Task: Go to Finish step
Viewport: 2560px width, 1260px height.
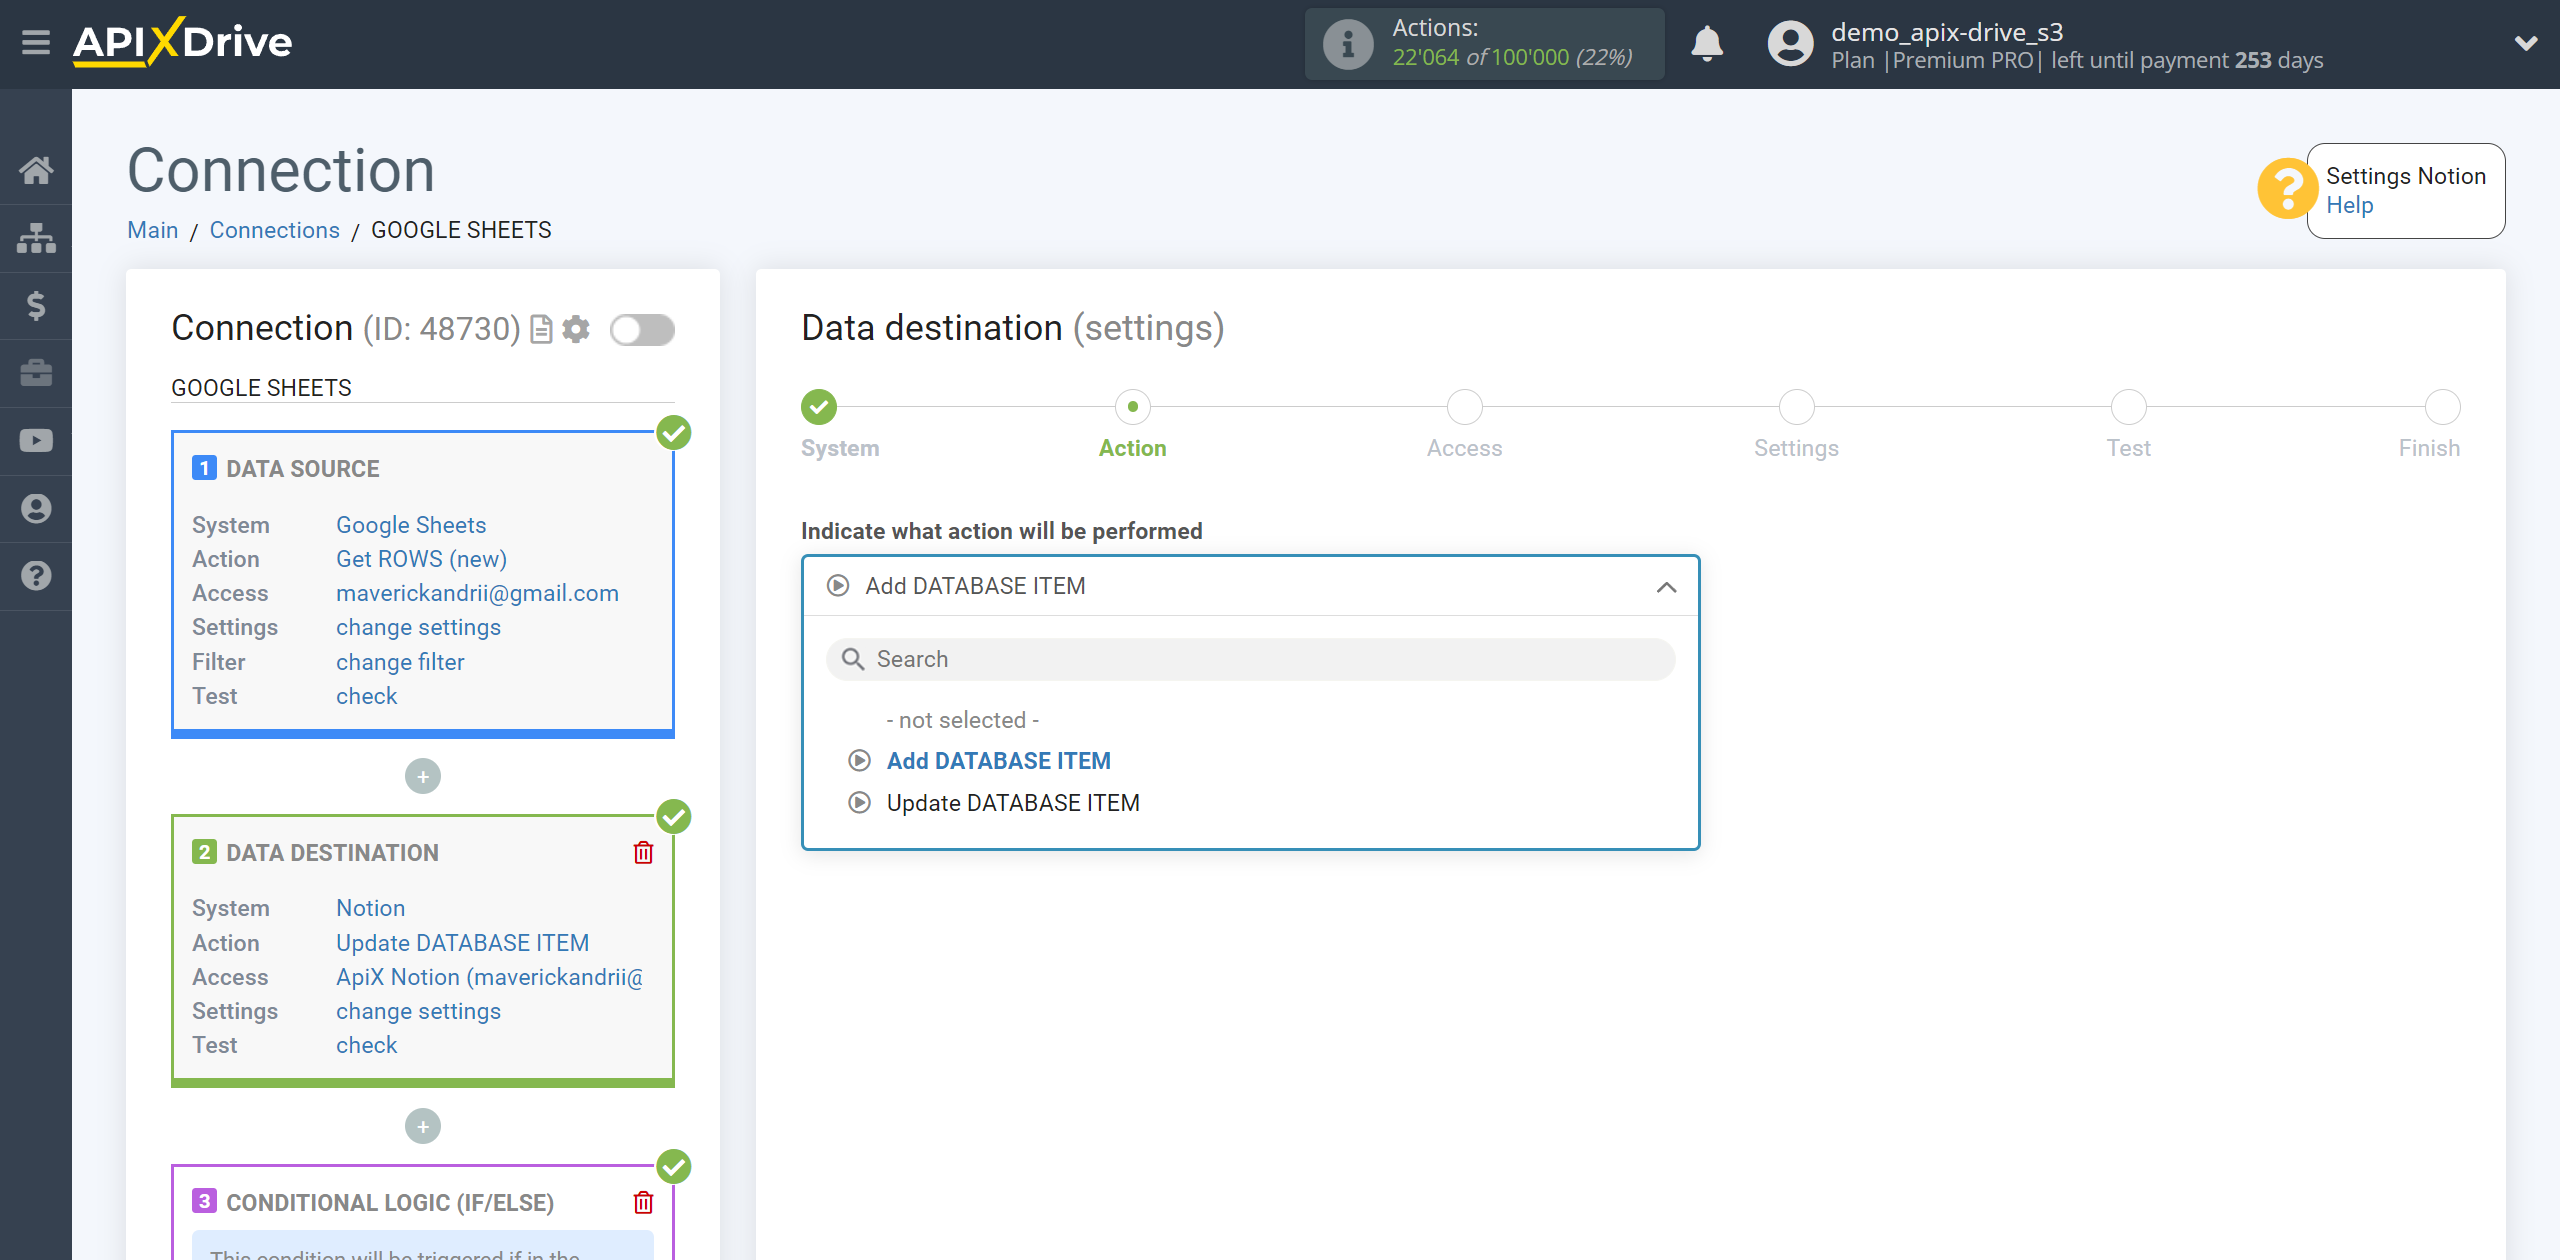Action: (2442, 407)
